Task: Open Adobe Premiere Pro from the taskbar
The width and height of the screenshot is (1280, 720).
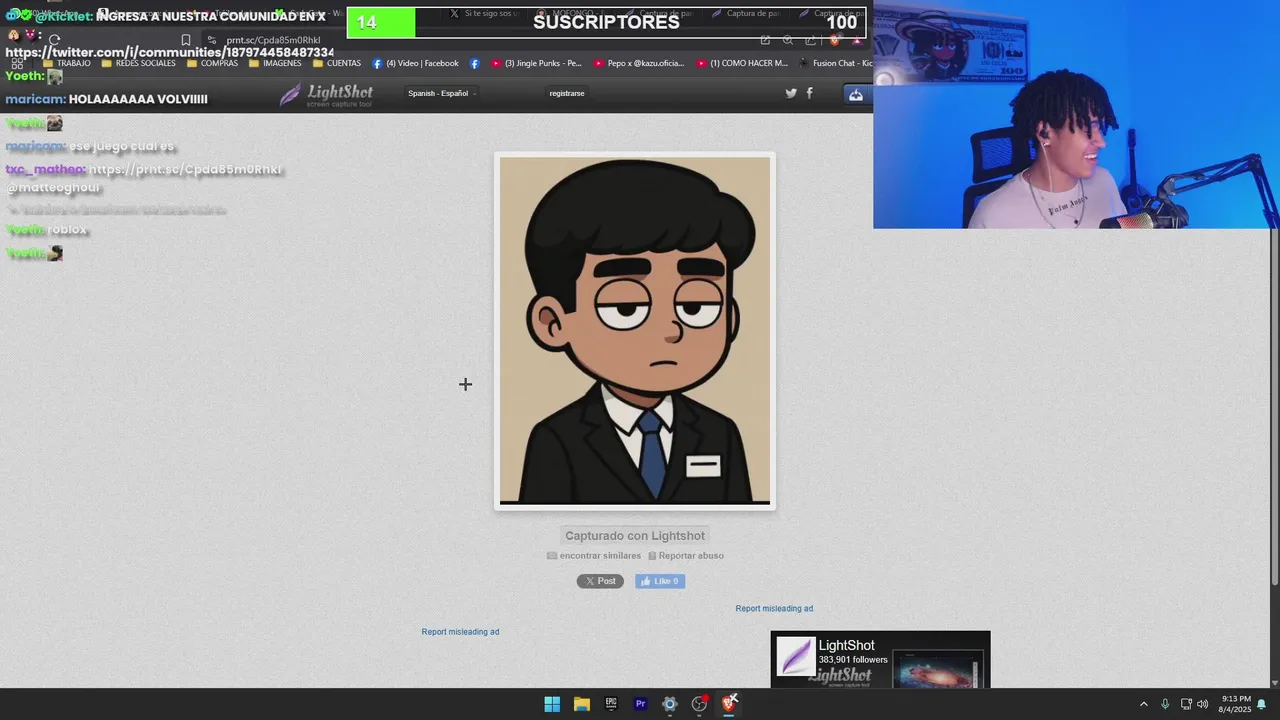Action: click(641, 704)
